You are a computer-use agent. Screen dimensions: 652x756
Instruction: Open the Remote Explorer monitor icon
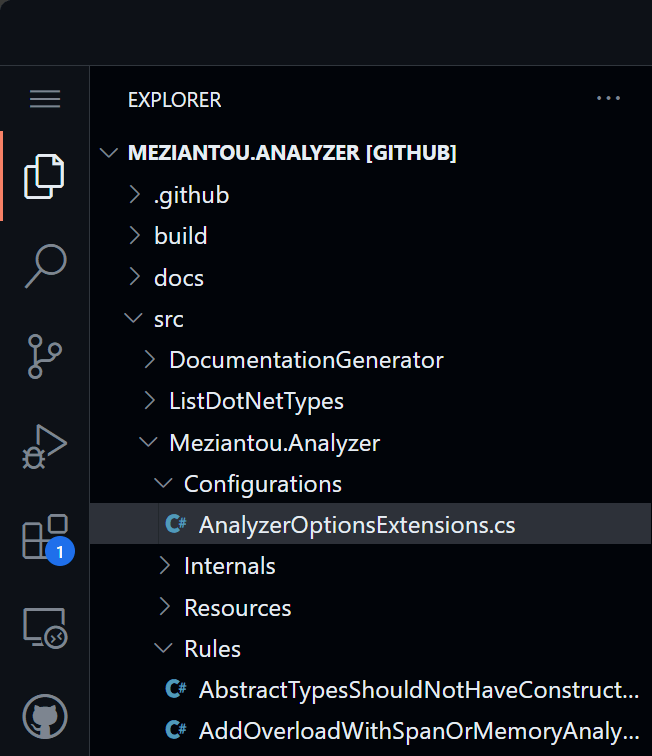click(x=45, y=628)
